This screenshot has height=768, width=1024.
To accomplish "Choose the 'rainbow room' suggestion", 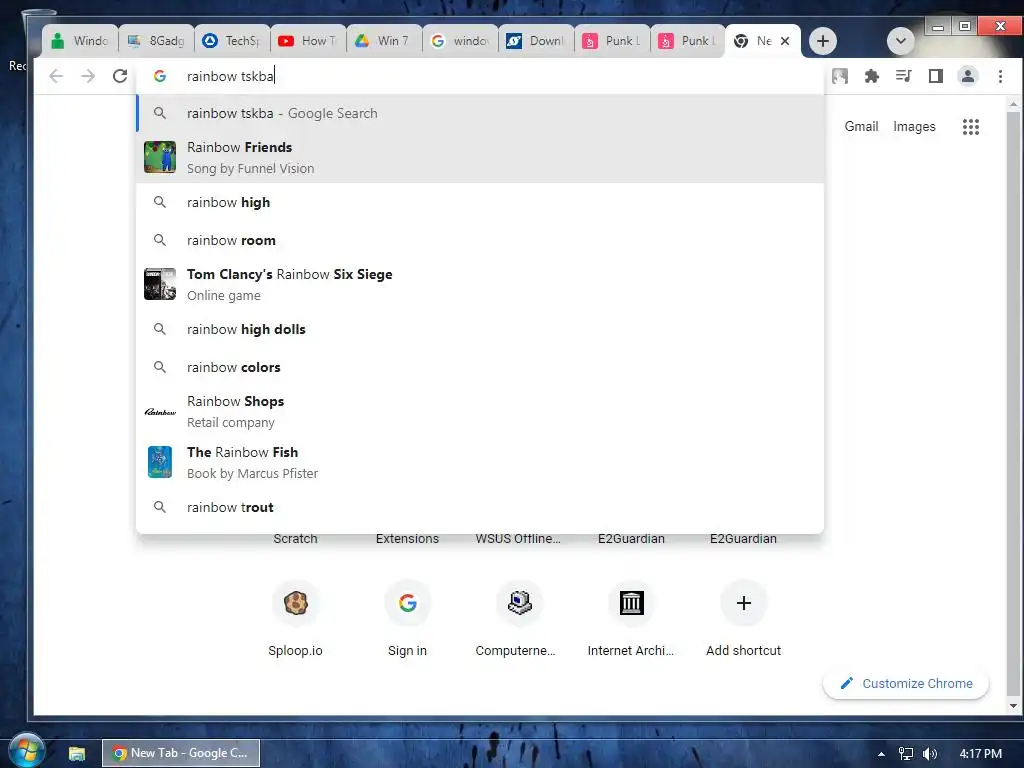I will click(480, 240).
